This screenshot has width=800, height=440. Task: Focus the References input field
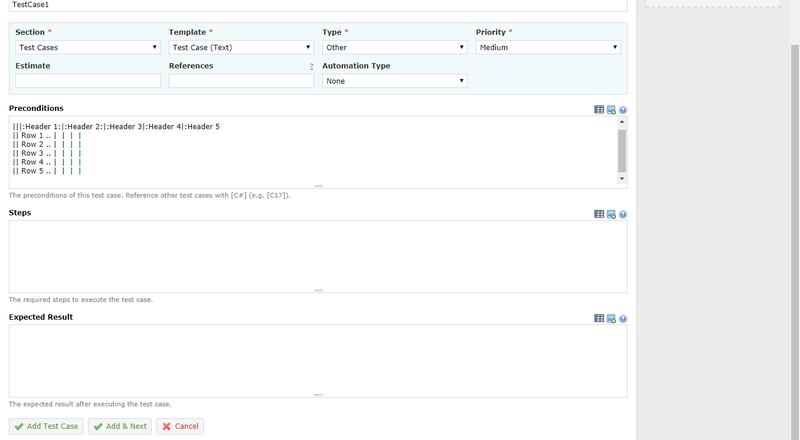click(241, 81)
